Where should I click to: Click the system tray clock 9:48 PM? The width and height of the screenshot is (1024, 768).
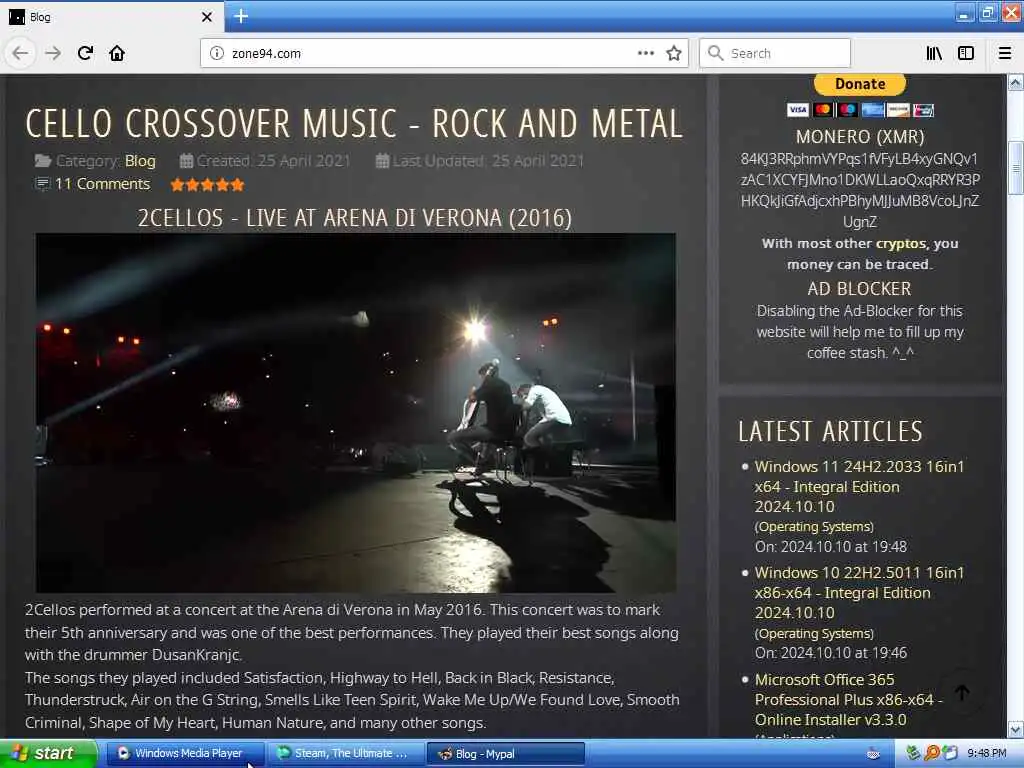tap(987, 754)
